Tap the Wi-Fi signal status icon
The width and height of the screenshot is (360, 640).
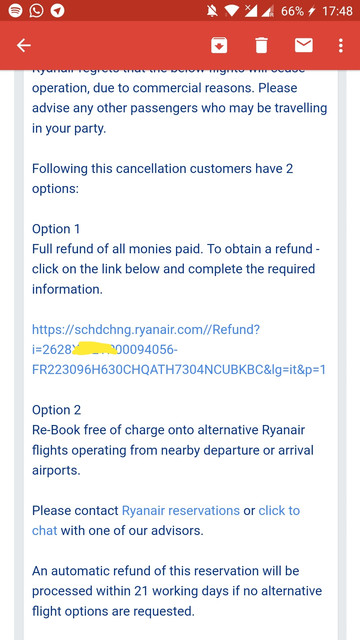click(231, 11)
